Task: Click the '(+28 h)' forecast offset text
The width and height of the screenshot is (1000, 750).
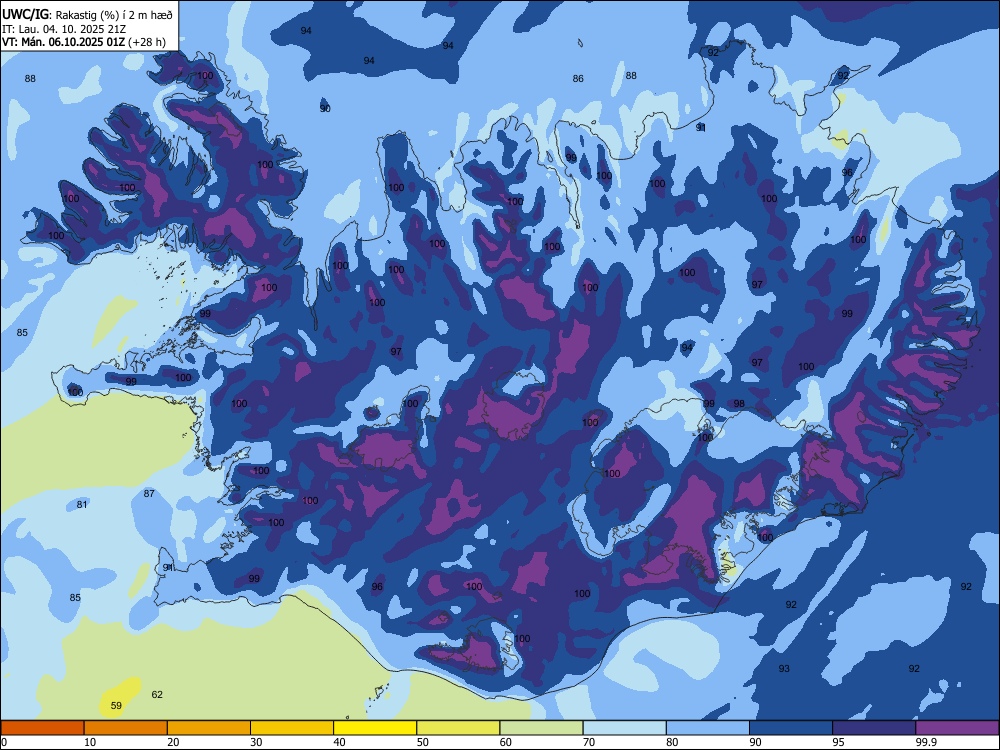Action: pos(147,42)
